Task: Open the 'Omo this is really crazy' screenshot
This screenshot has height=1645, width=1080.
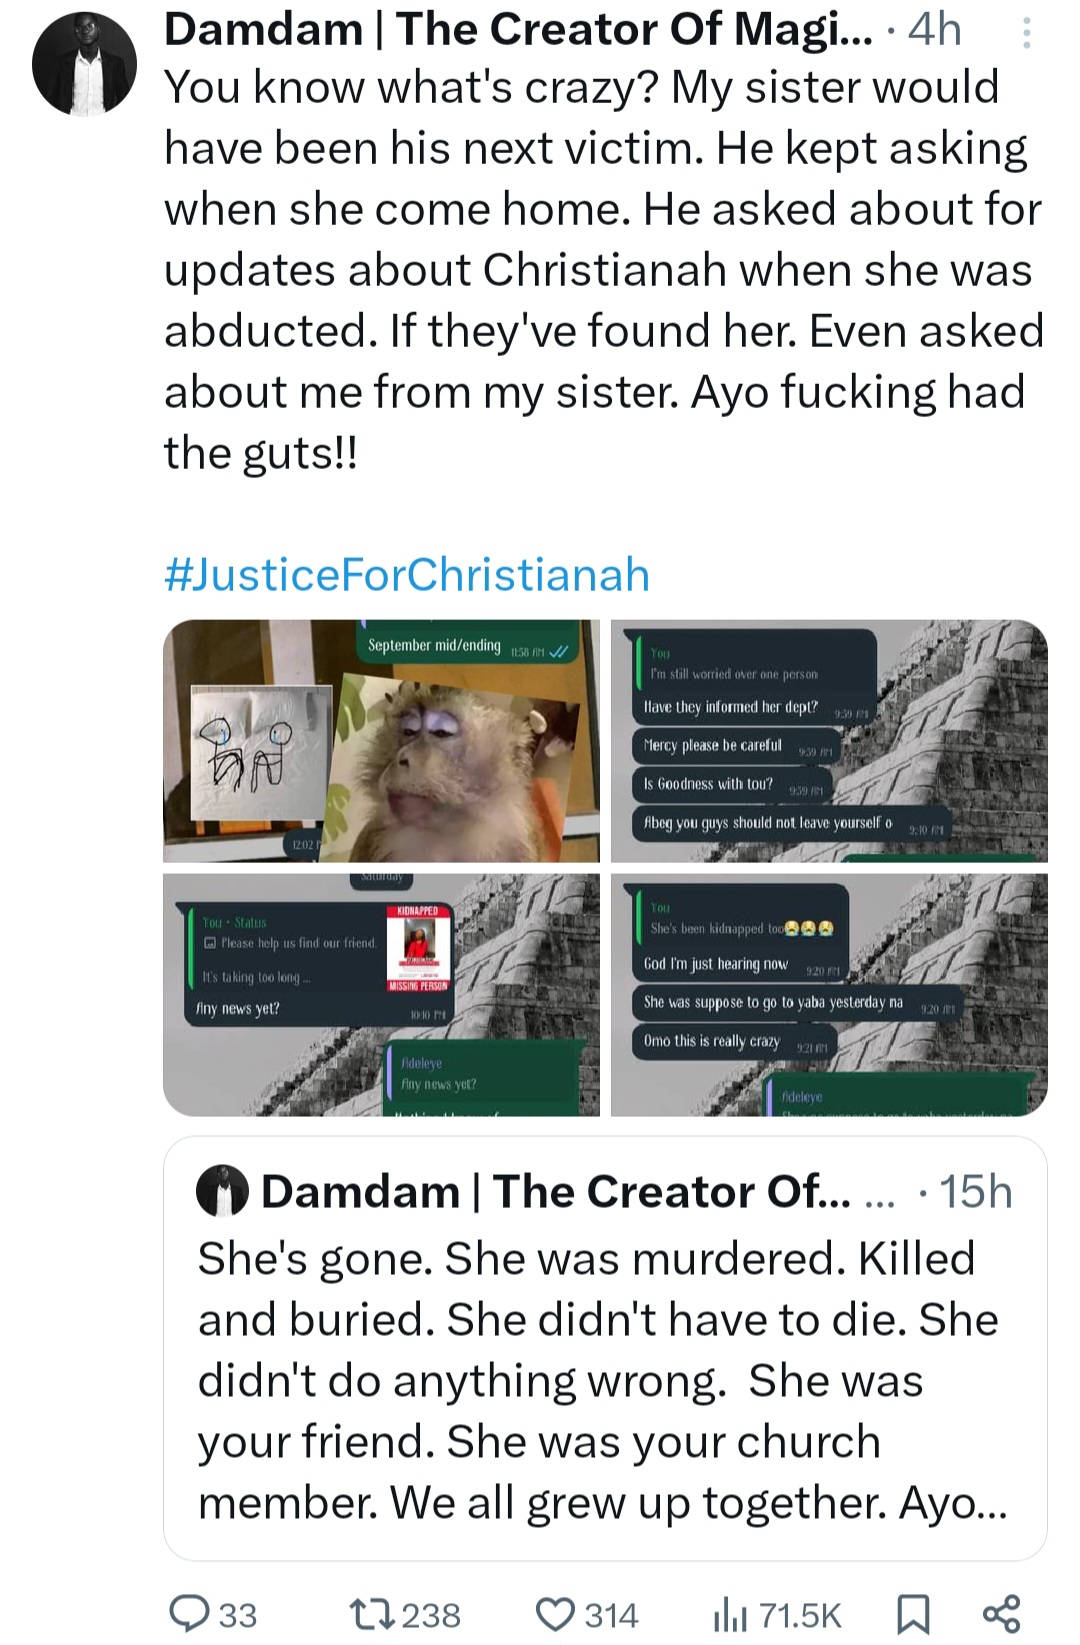Action: 829,995
